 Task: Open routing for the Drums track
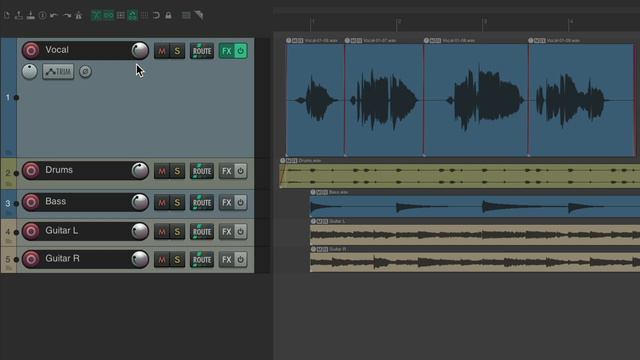pyautogui.click(x=202, y=171)
